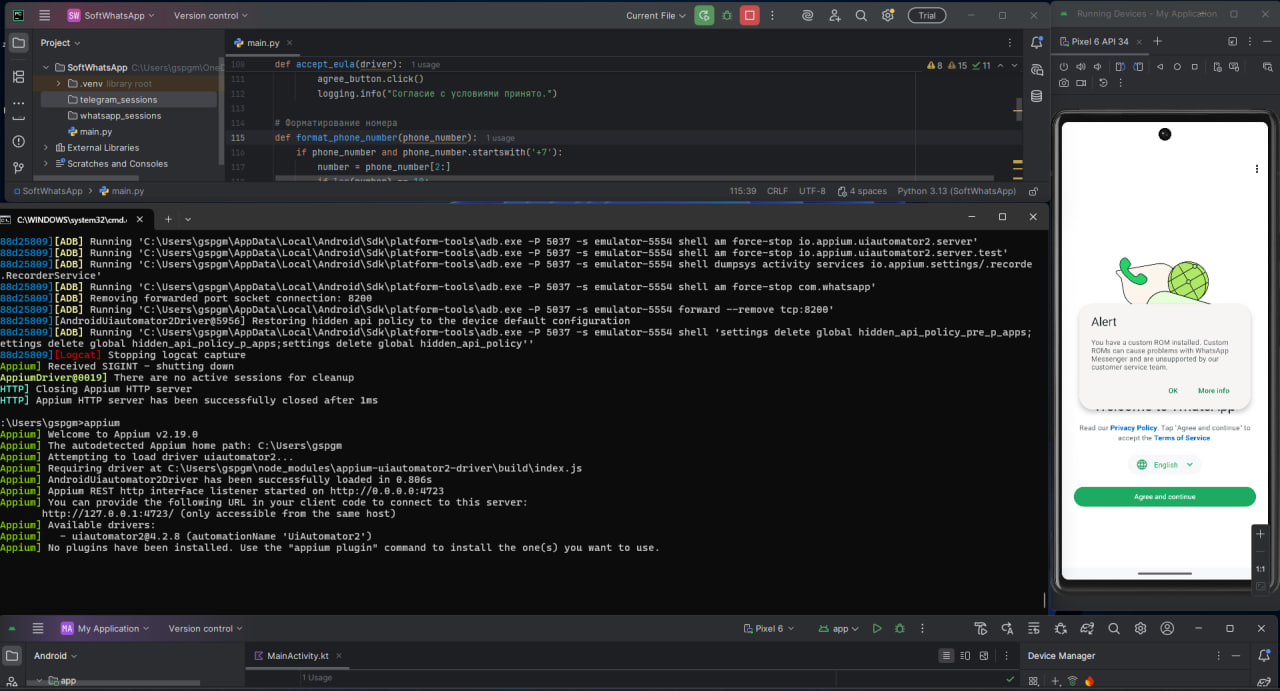Click the 4 spaces indent setting

[x=861, y=191]
